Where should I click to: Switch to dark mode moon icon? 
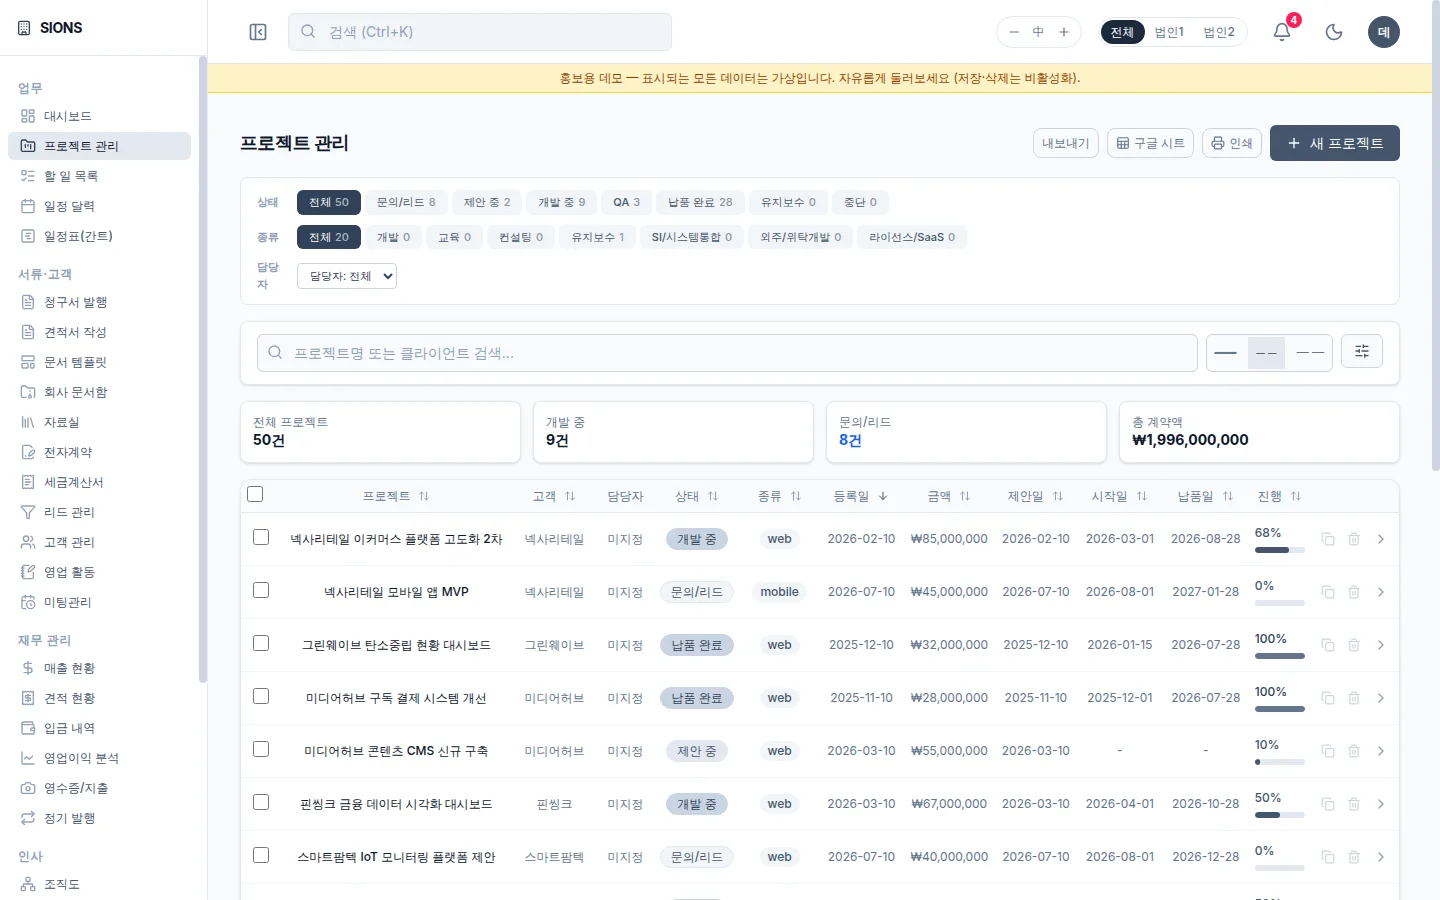click(1334, 32)
